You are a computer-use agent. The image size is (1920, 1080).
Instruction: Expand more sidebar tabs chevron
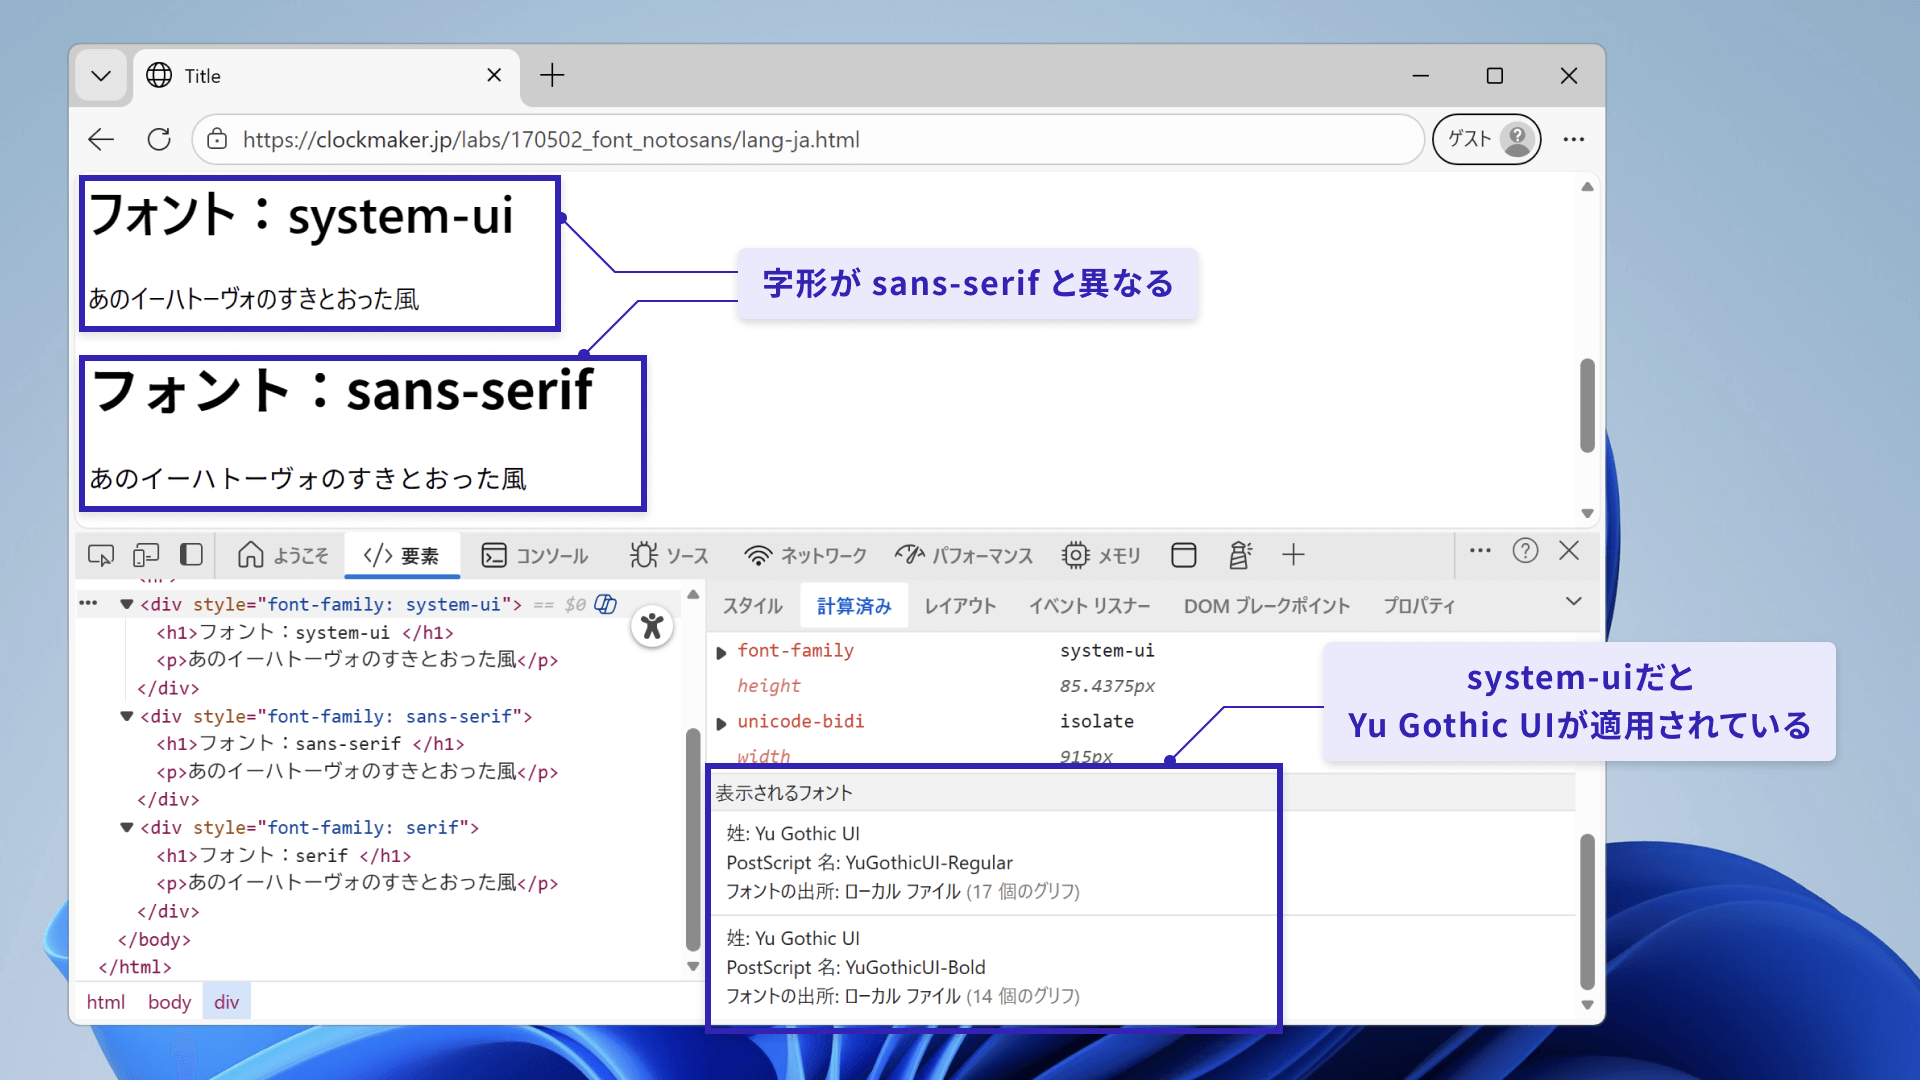point(1573,602)
